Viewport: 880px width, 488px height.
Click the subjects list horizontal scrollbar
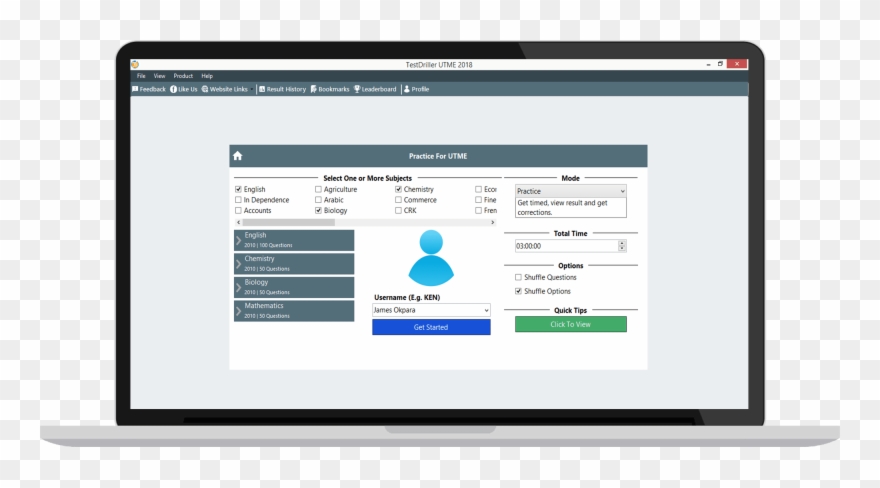(x=360, y=222)
